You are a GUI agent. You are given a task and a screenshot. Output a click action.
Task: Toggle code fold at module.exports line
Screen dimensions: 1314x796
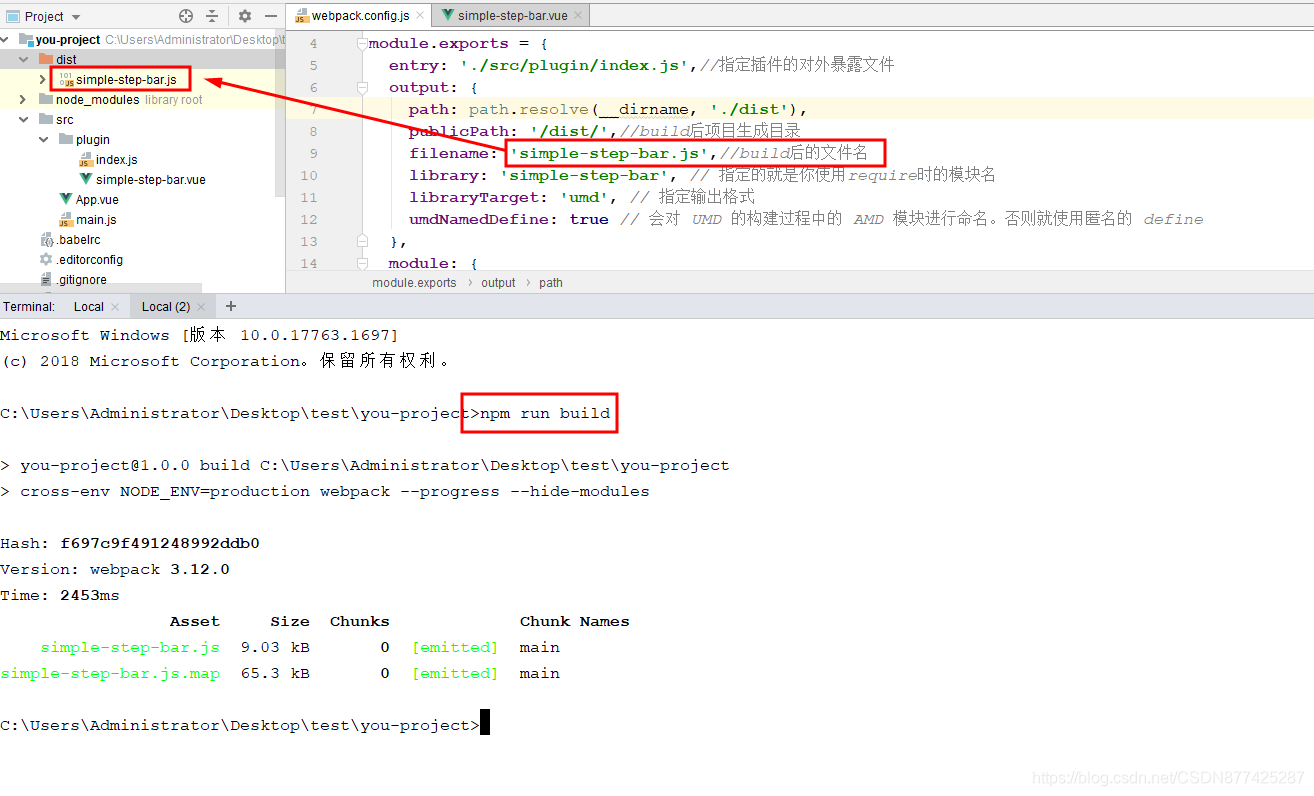coord(362,44)
